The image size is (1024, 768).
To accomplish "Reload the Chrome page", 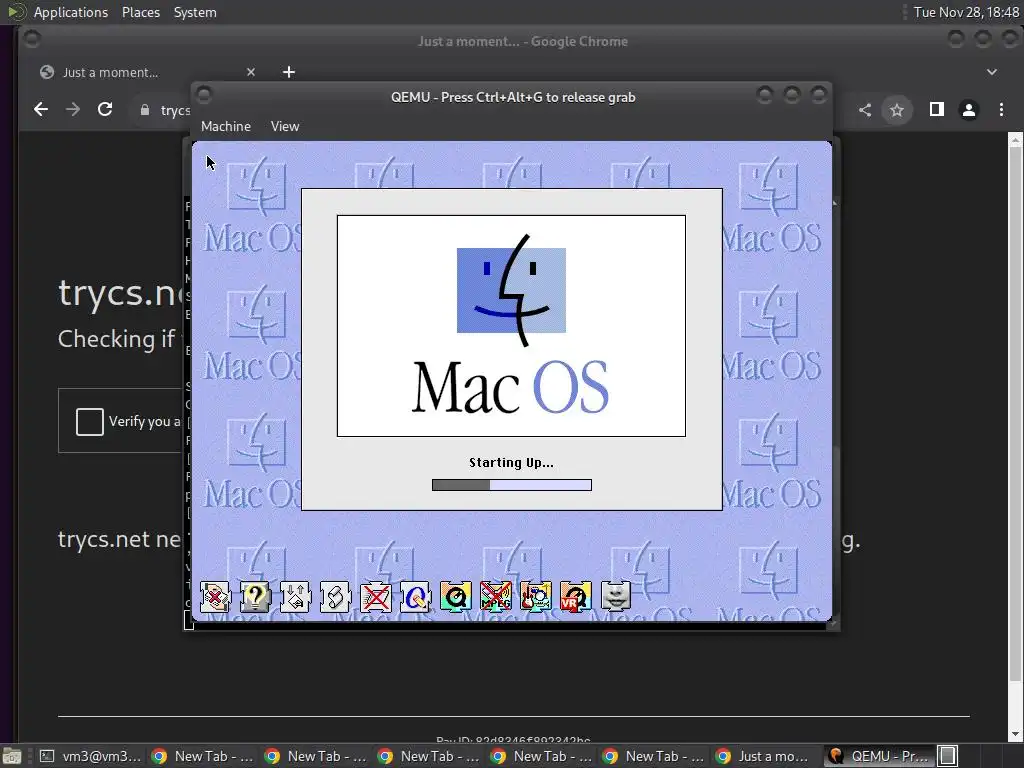I will coord(105,110).
